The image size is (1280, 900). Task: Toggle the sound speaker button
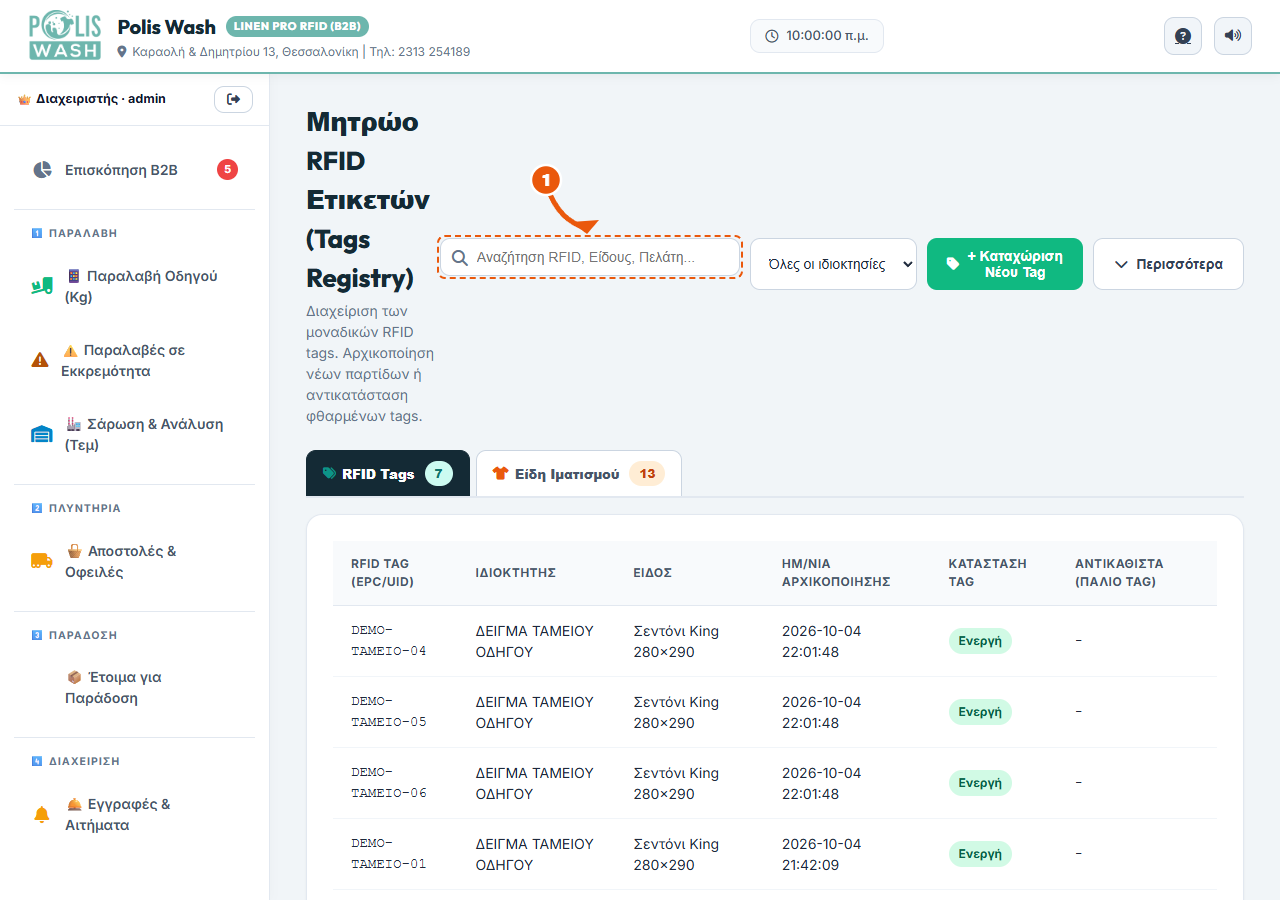click(1233, 36)
